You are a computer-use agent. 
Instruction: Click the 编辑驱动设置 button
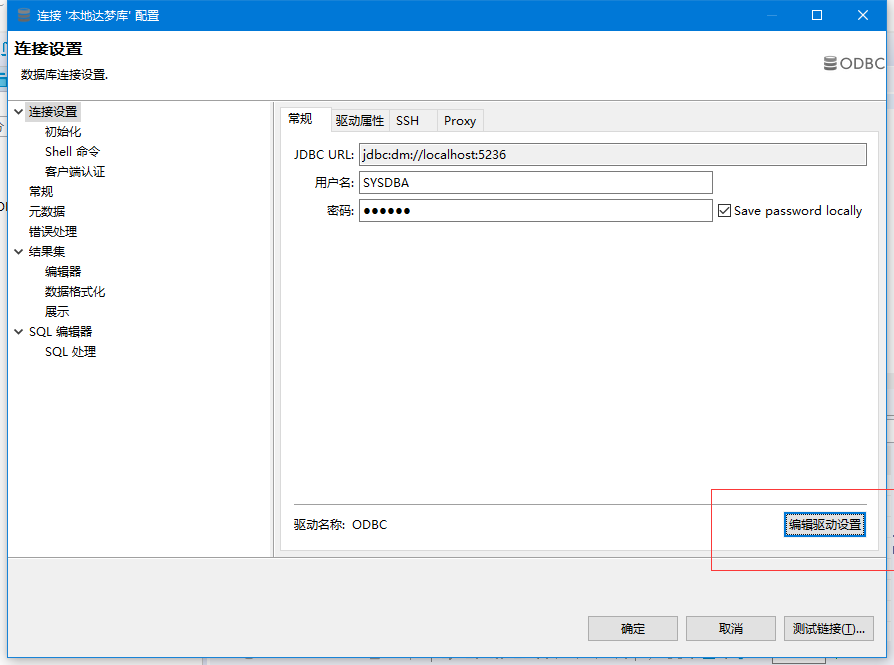(824, 525)
